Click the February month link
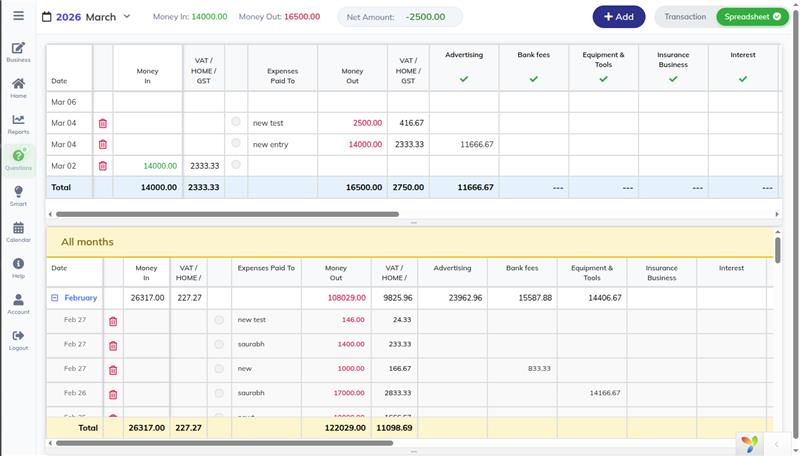The height and width of the screenshot is (456, 800). 81,298
